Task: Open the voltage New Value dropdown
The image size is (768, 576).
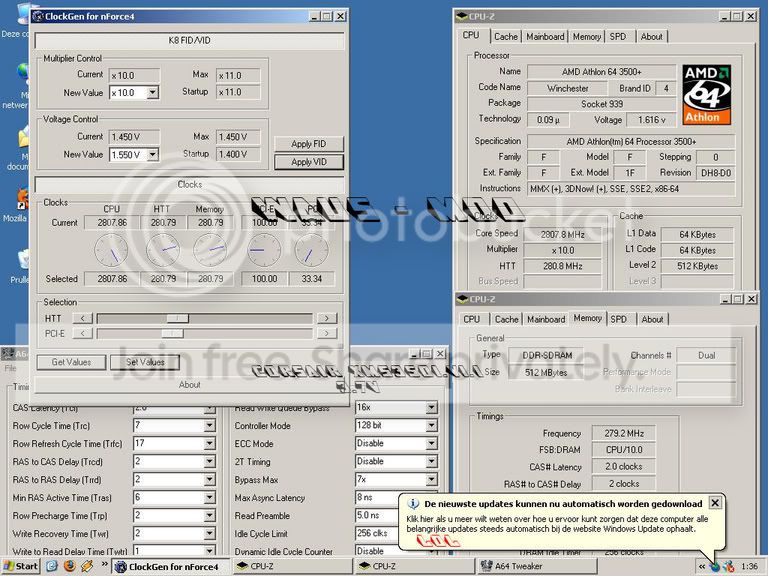Action: point(153,155)
